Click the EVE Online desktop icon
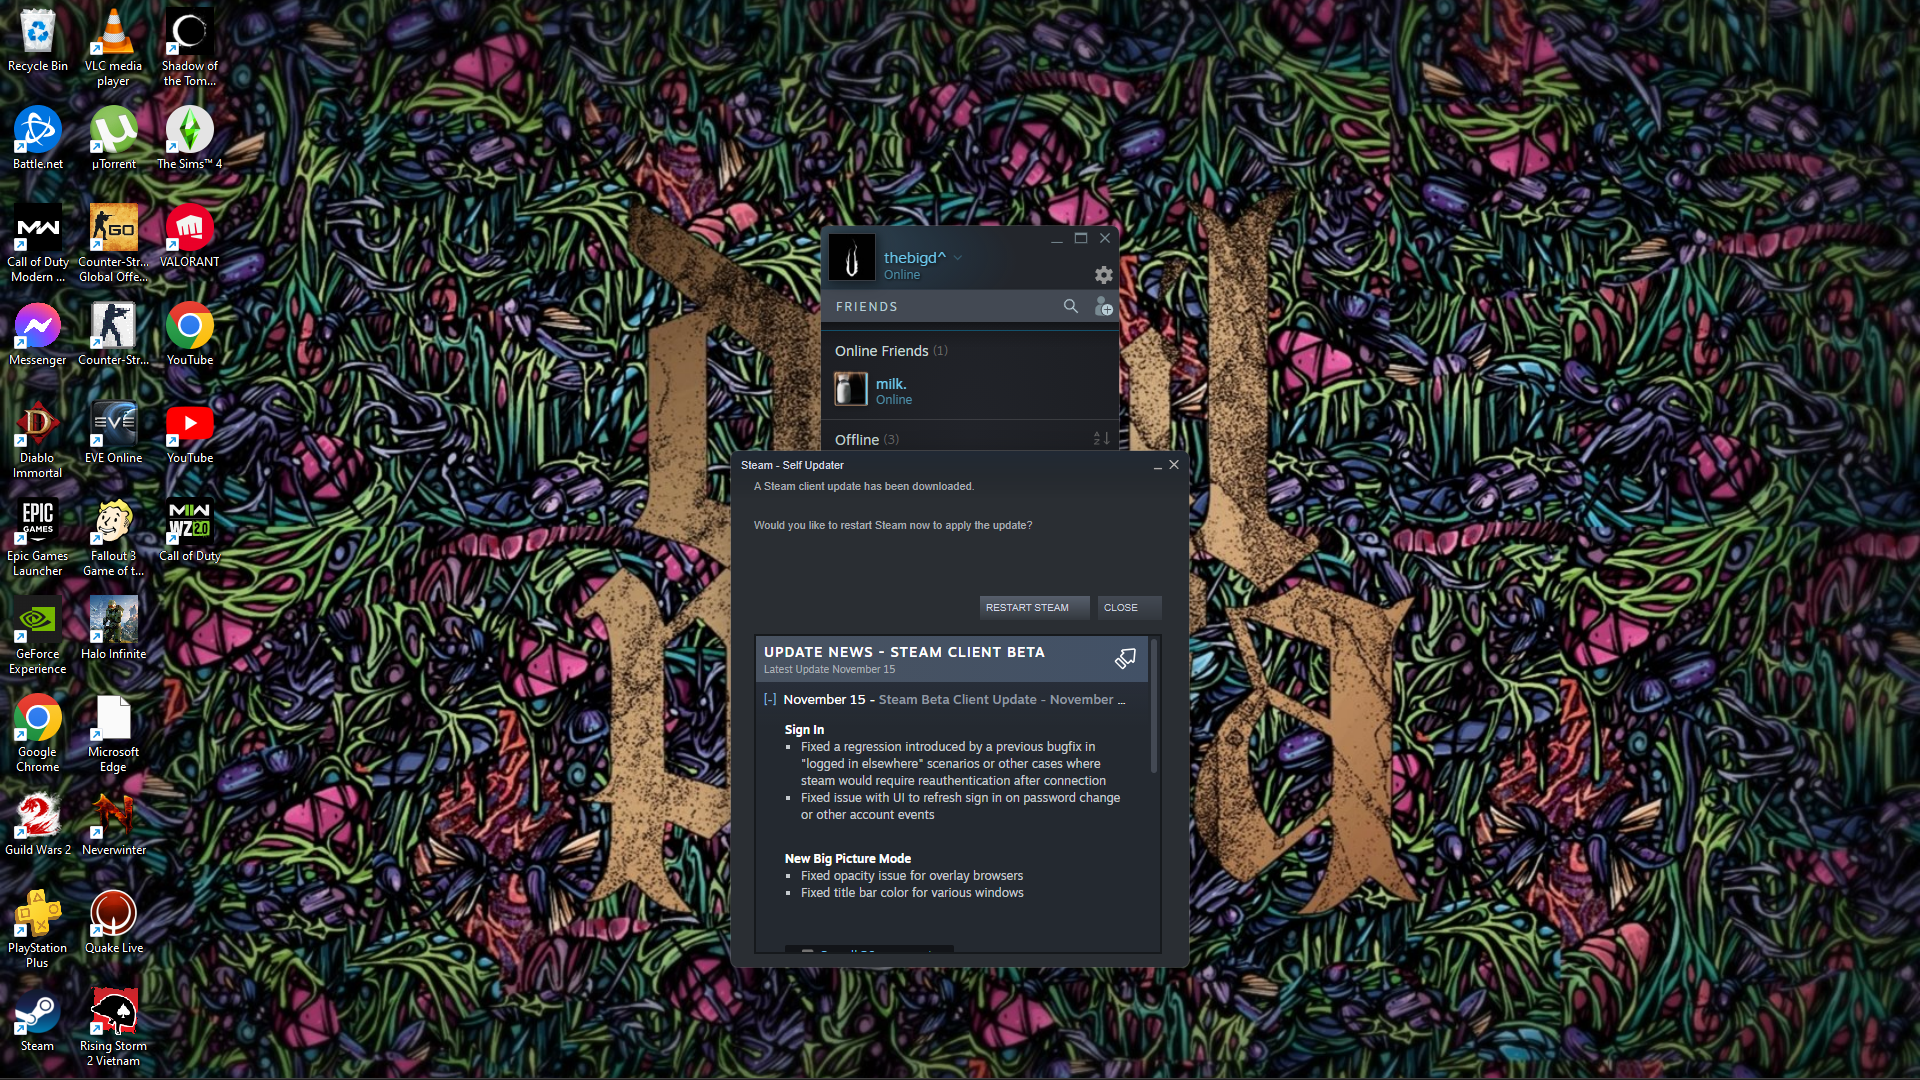Viewport: 1920px width, 1080px height. pos(113,432)
